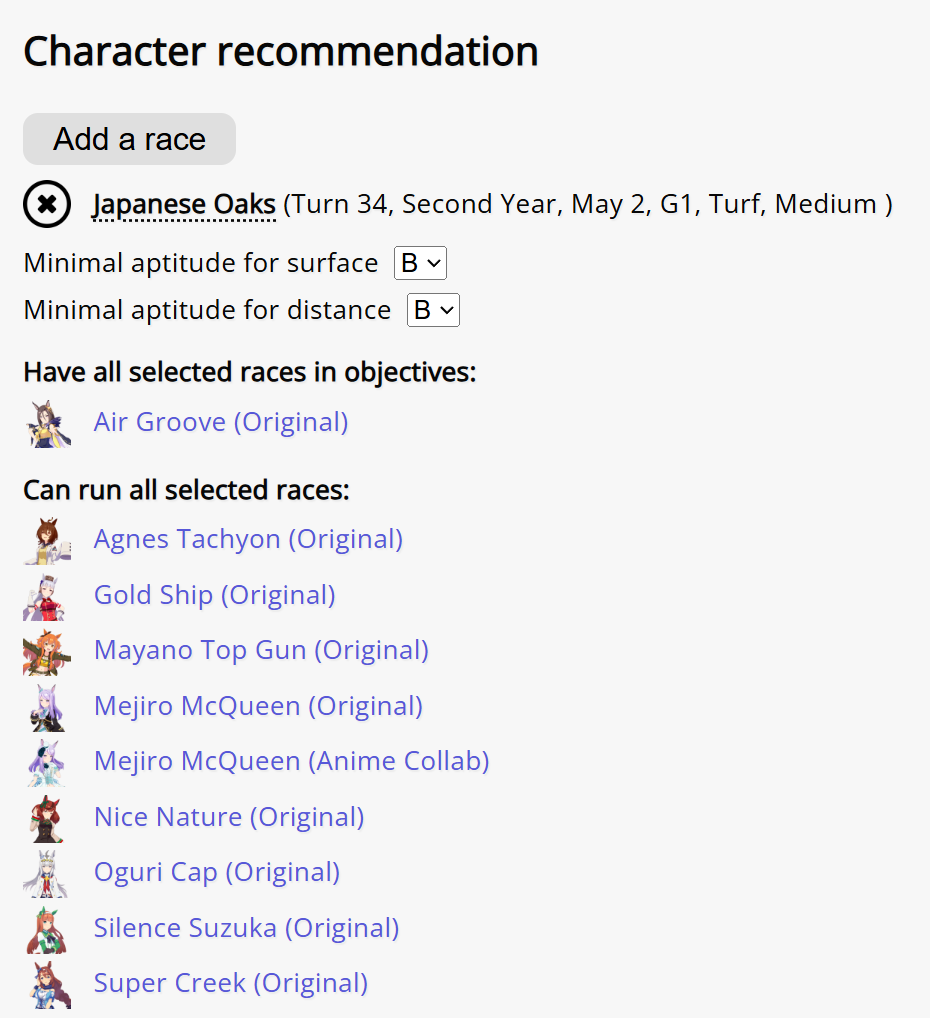
Task: Click Air Groove character portrait icon
Action: (47, 423)
